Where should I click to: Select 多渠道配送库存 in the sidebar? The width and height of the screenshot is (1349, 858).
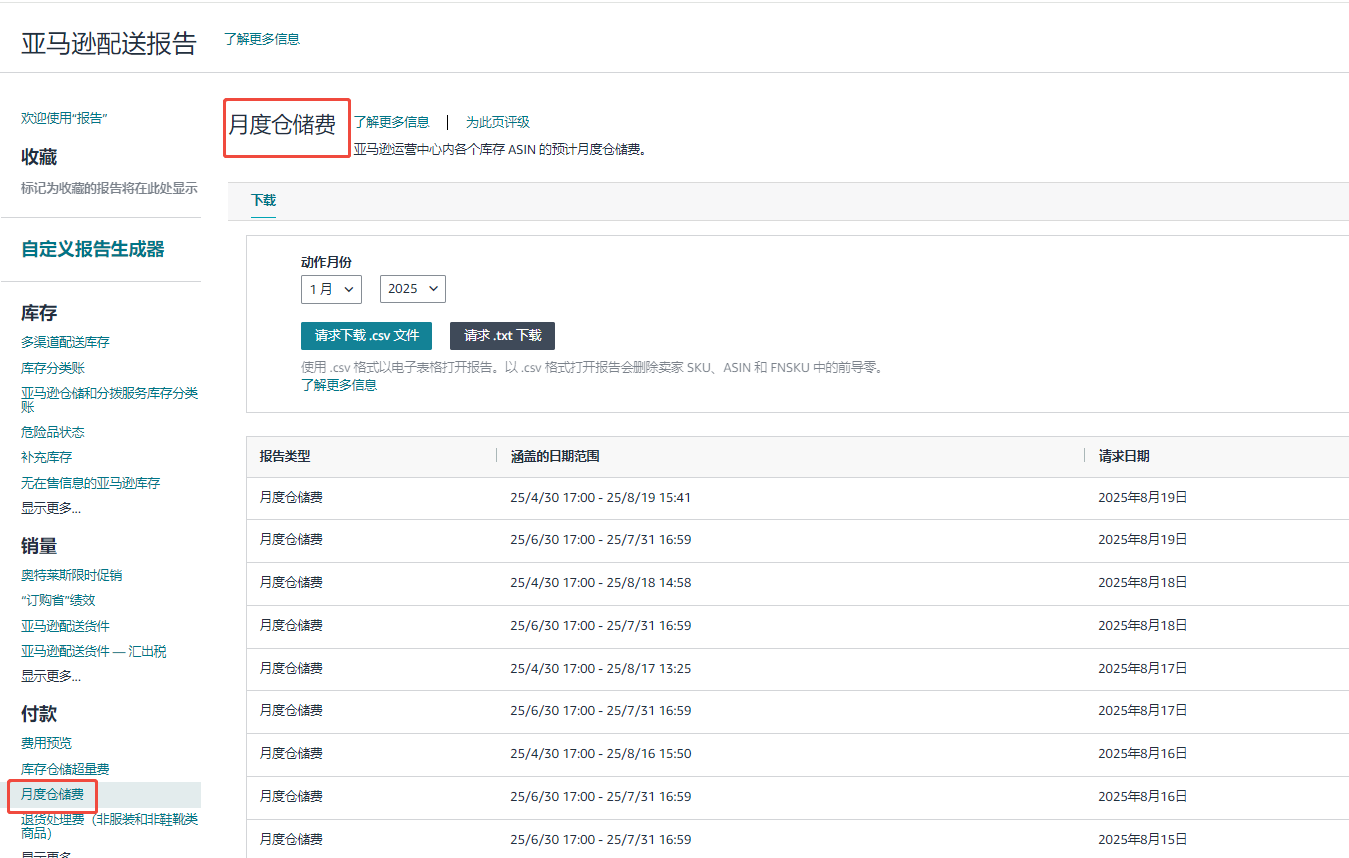65,342
